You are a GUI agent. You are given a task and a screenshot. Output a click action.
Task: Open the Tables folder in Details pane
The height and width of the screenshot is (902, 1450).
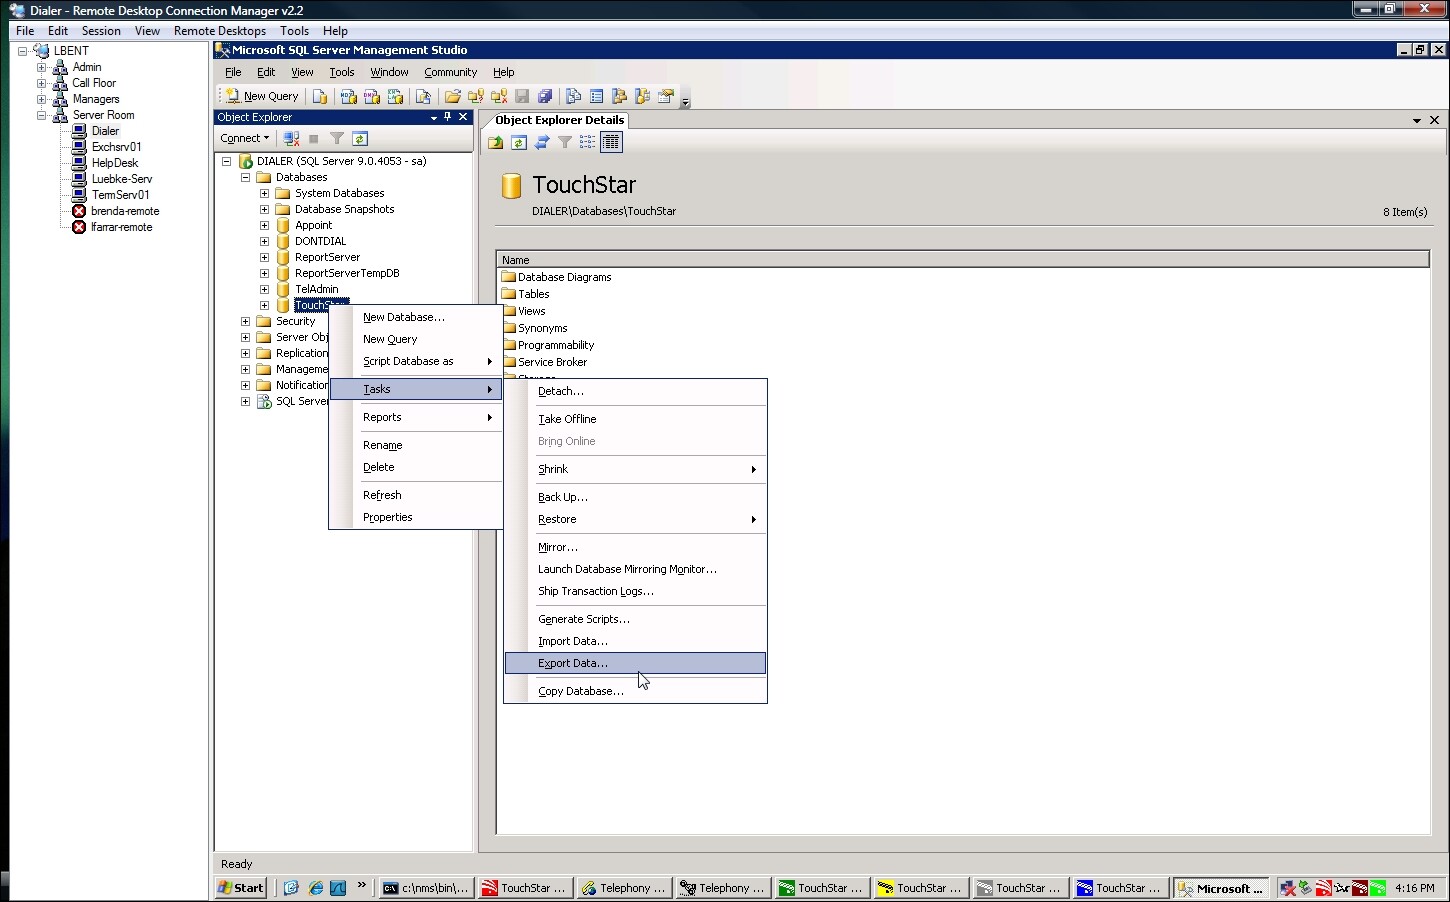pyautogui.click(x=531, y=293)
